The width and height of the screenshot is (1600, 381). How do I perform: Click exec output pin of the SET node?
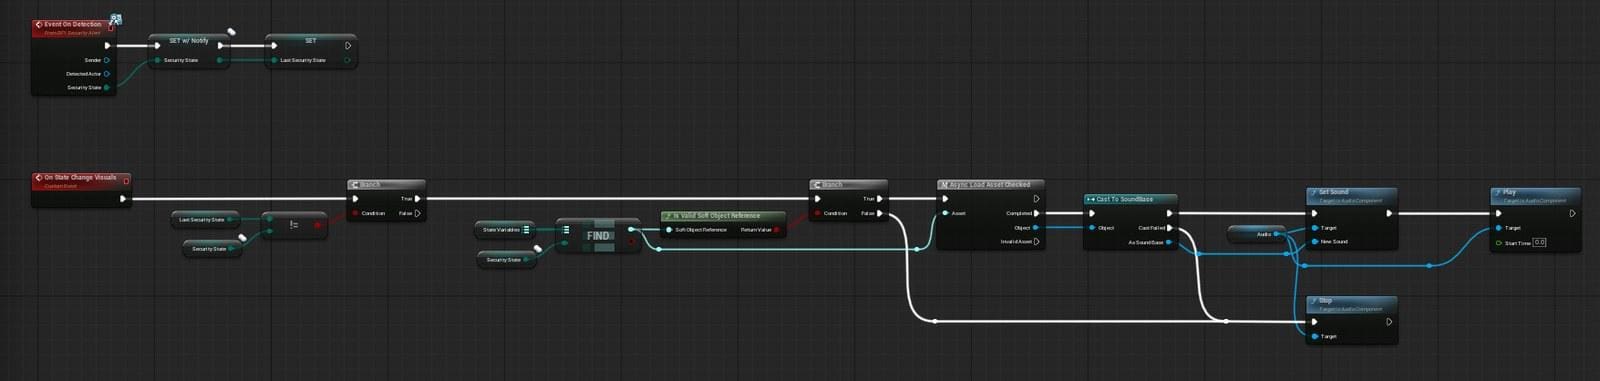pyautogui.click(x=348, y=45)
